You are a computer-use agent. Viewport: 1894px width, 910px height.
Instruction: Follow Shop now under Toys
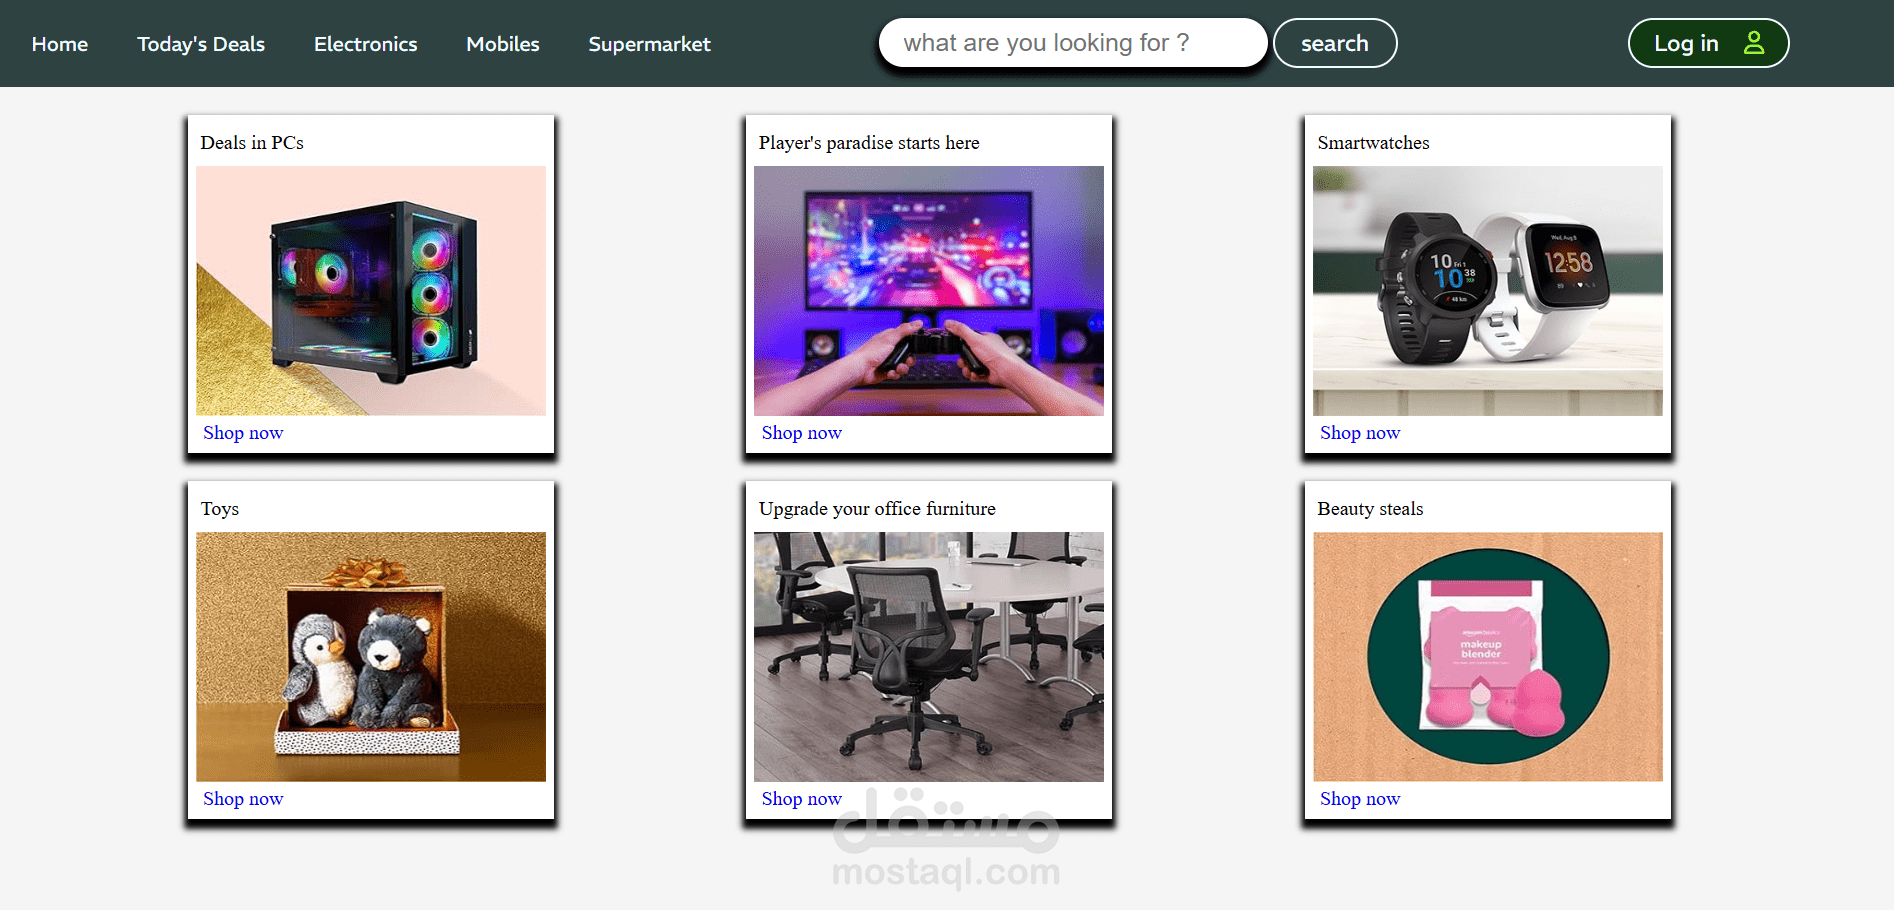click(243, 799)
